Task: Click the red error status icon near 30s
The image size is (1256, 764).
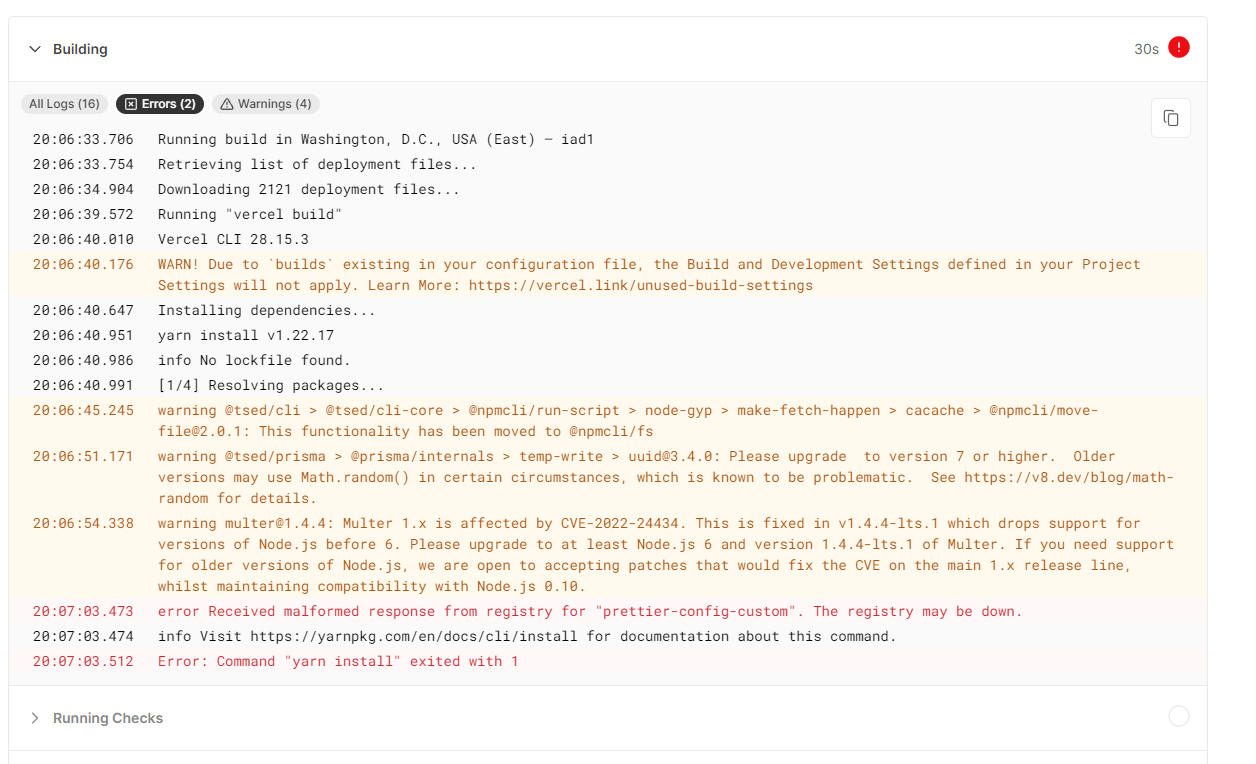Action: tap(1177, 47)
